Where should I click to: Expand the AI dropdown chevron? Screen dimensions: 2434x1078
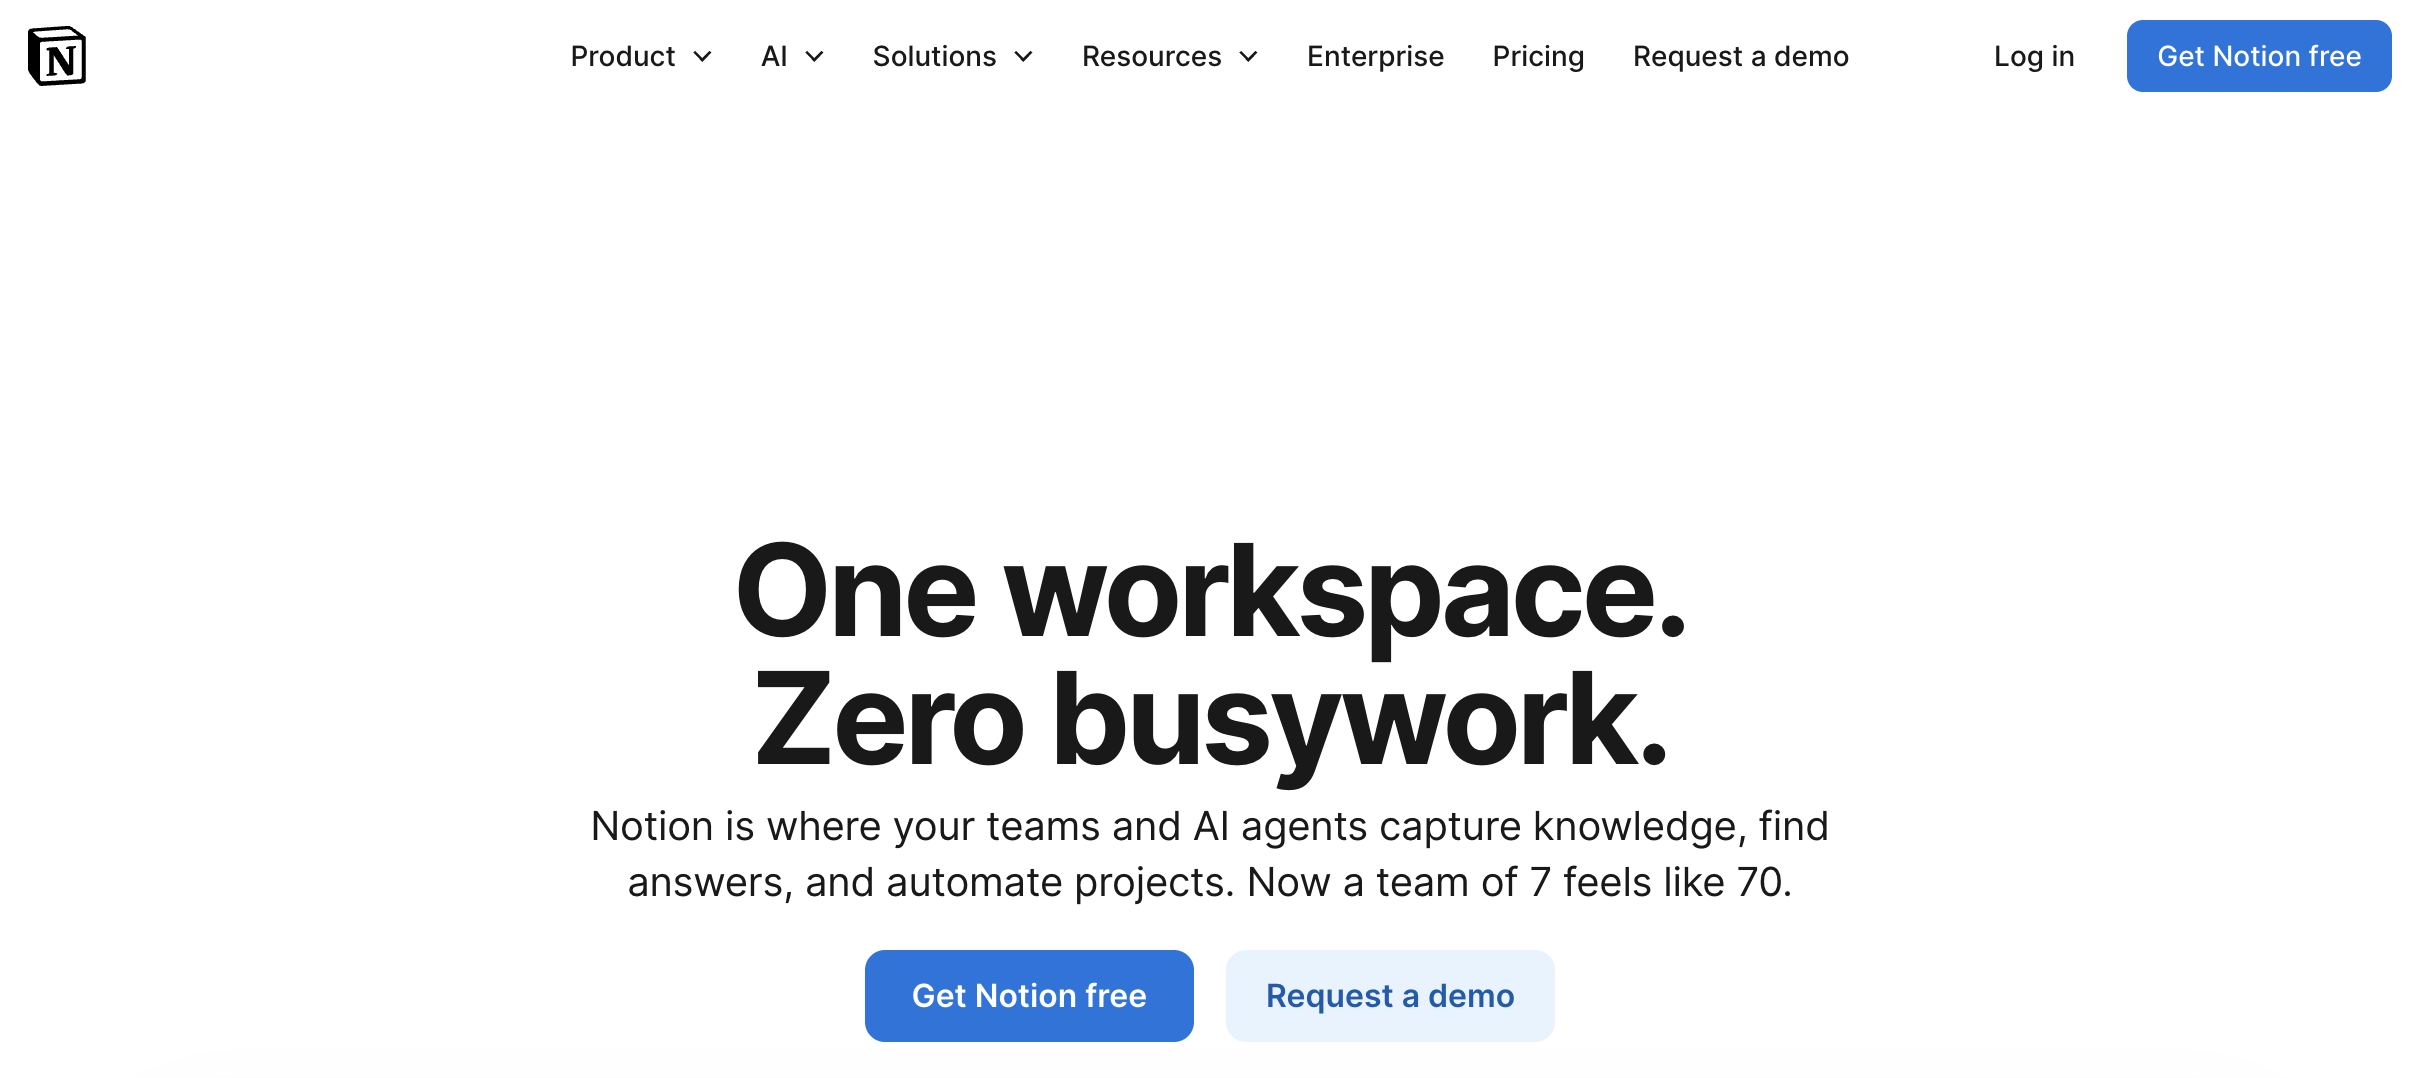[x=816, y=58]
